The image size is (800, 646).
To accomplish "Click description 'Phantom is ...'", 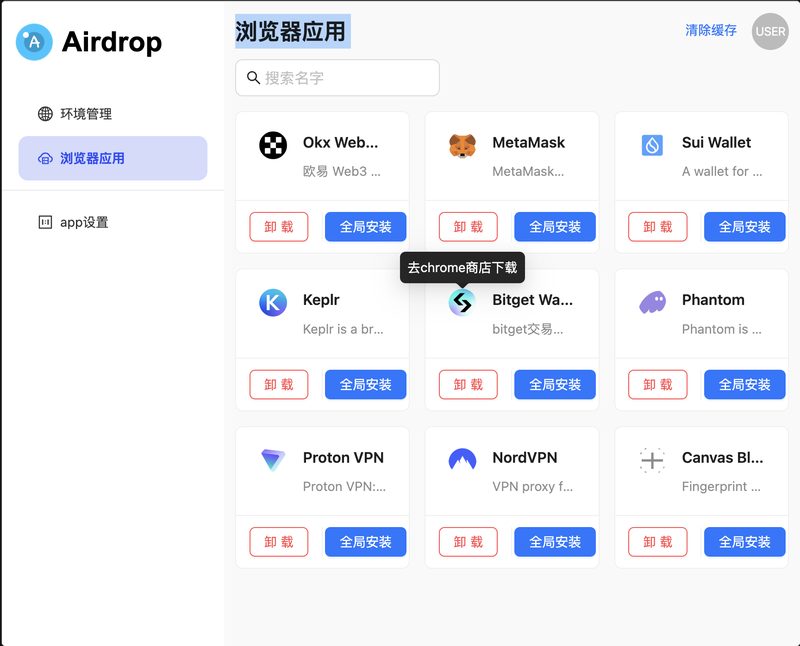I will 722,329.
